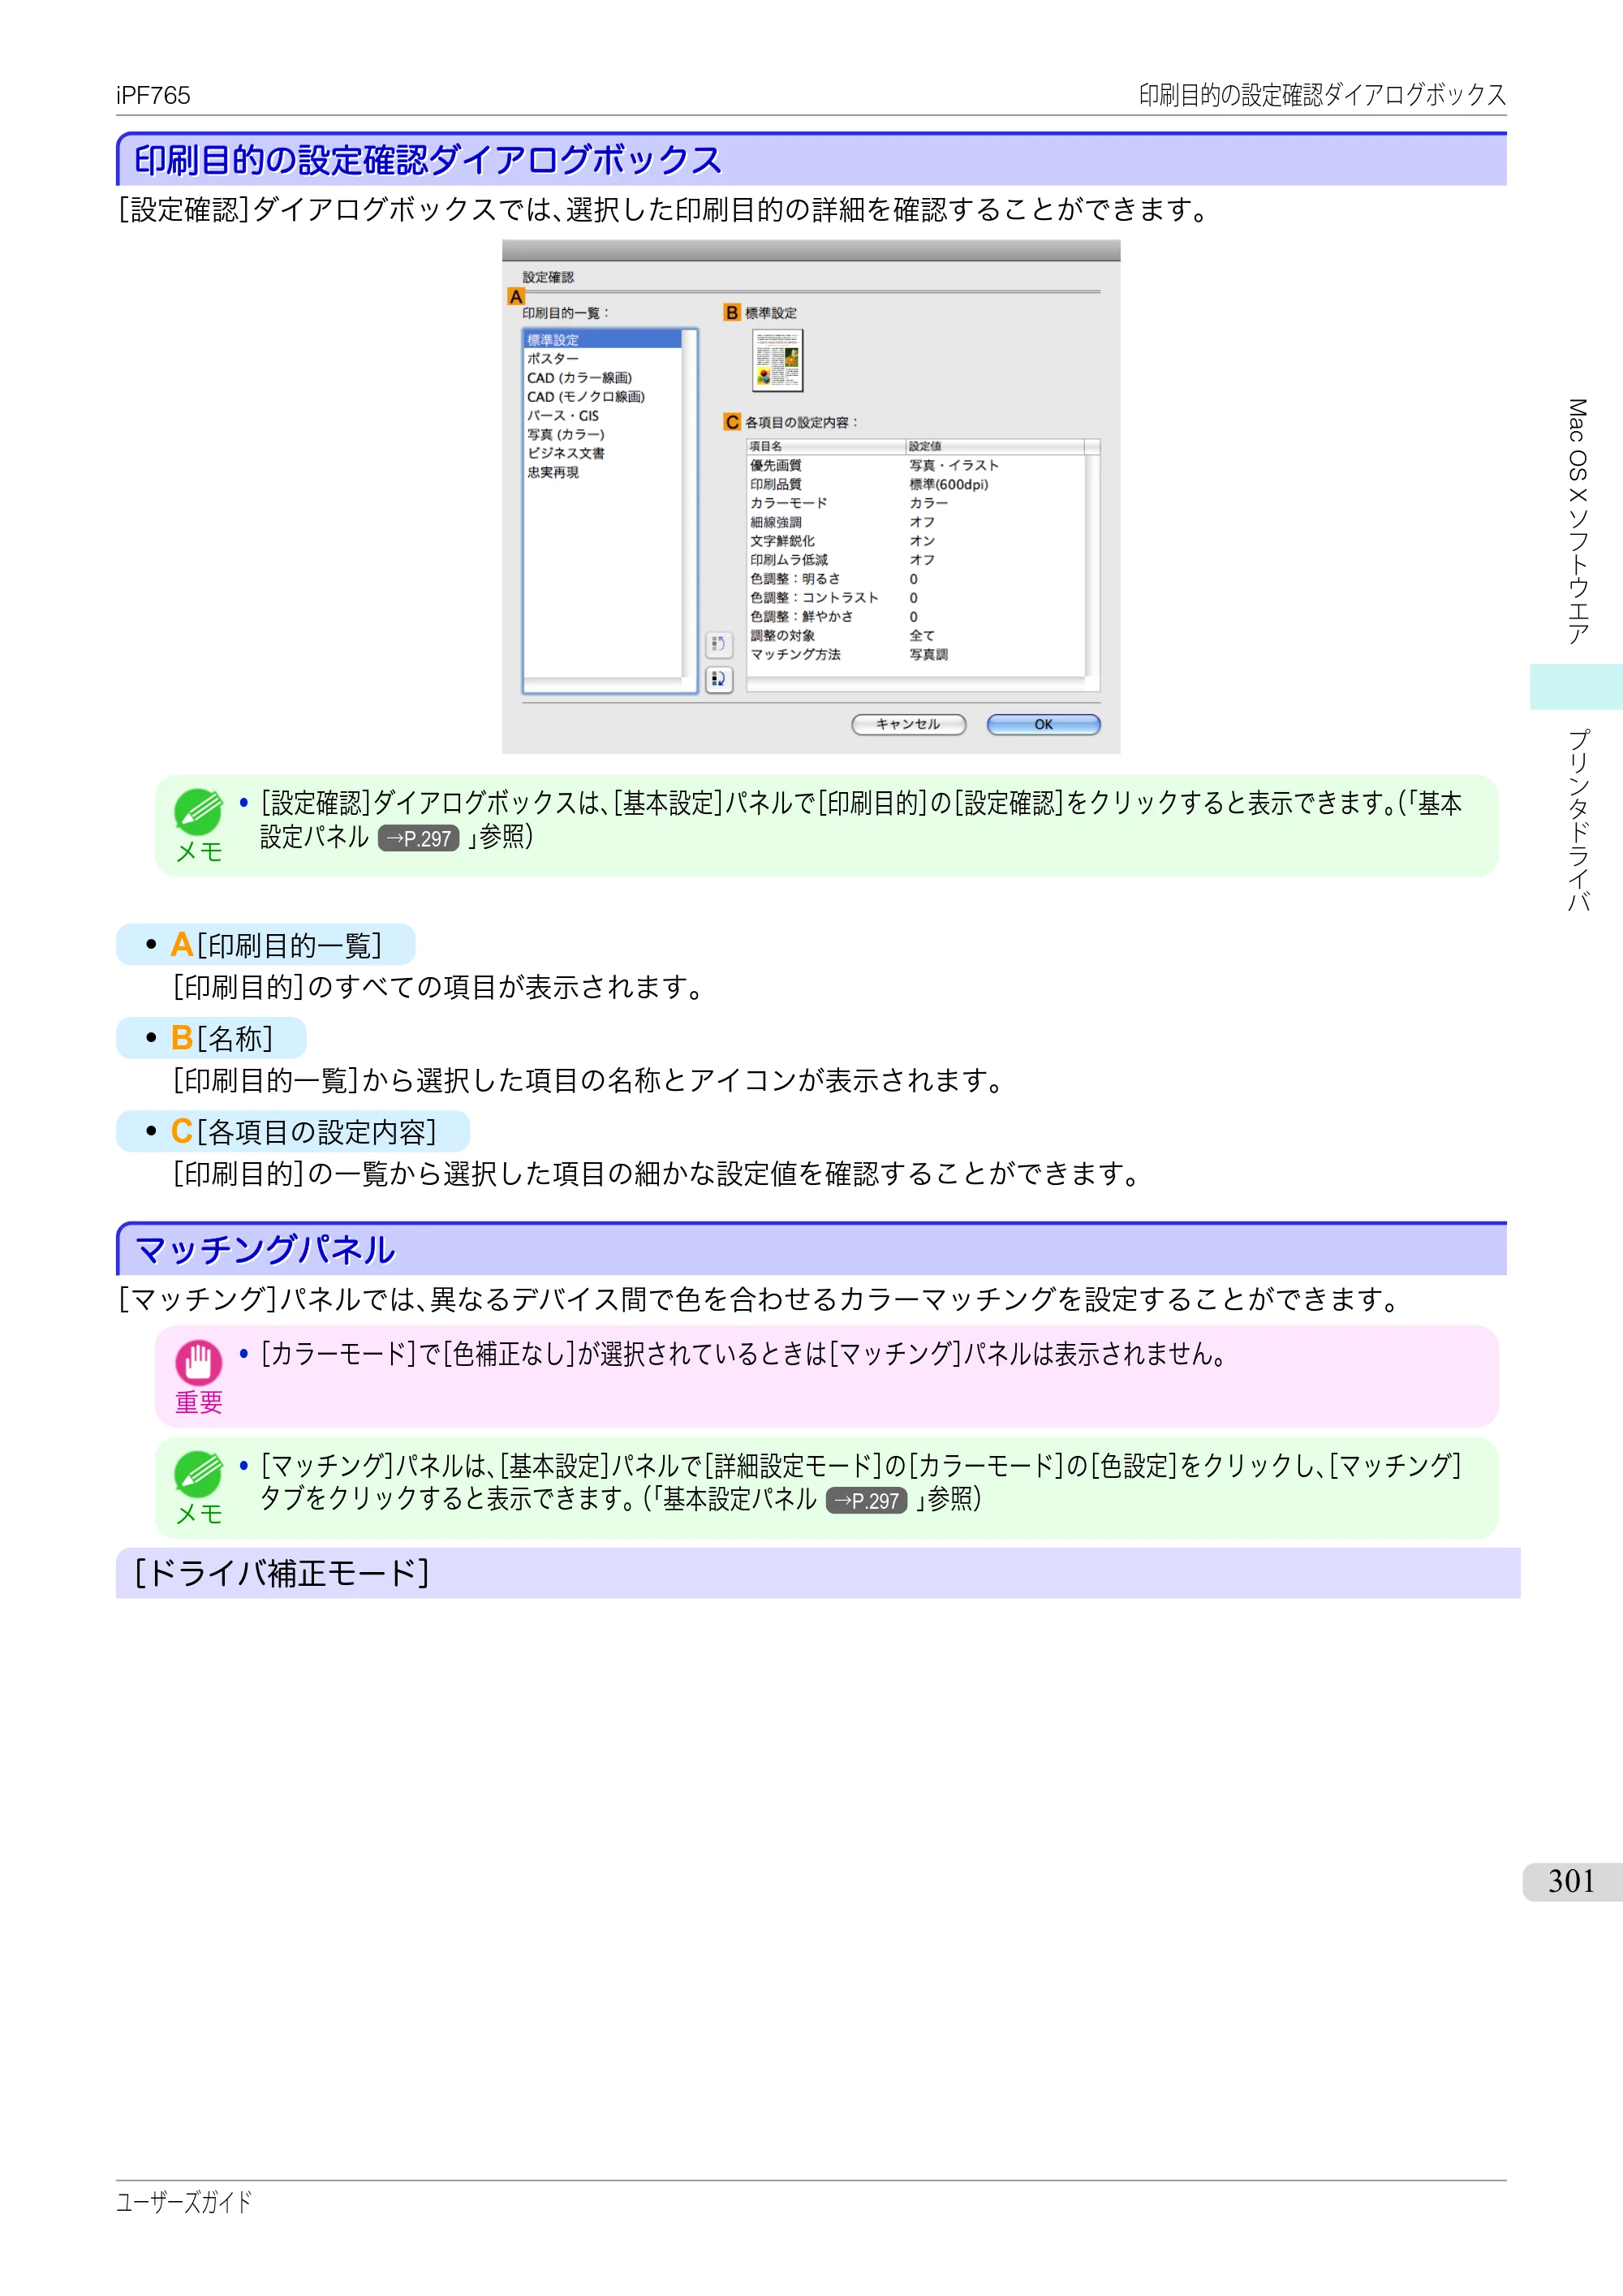This screenshot has width=1623, height=2296.
Task: Click the 色調整：鮮やかさ row name
Action: point(802,617)
